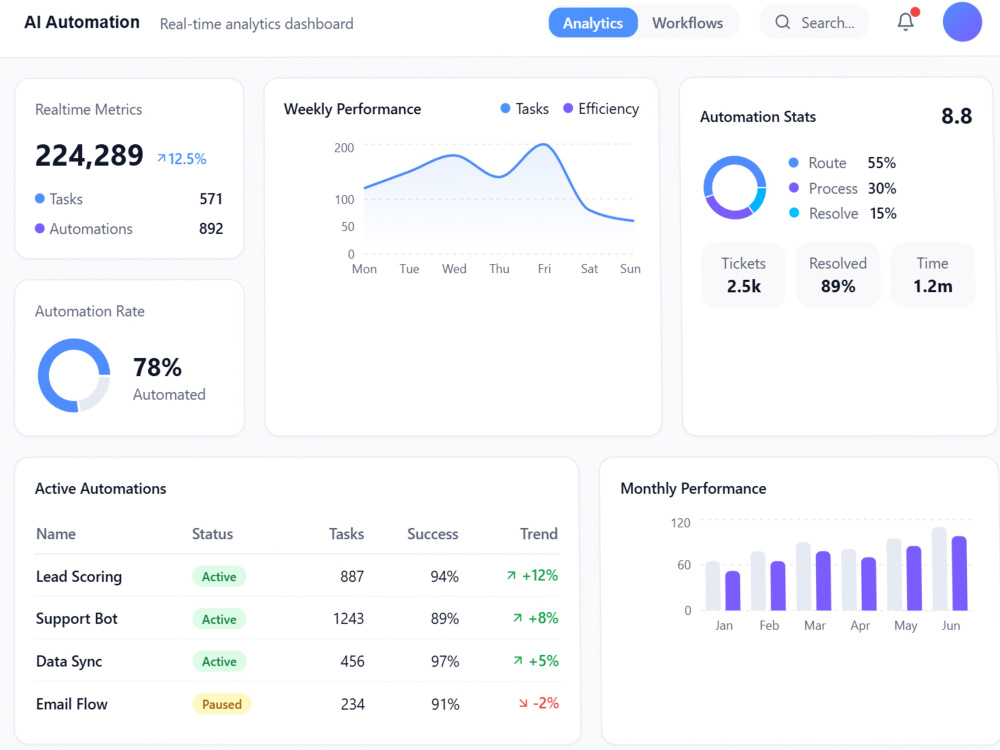Image resolution: width=1000 pixels, height=750 pixels.
Task: Click the Monthly Performance heading
Action: (x=693, y=489)
